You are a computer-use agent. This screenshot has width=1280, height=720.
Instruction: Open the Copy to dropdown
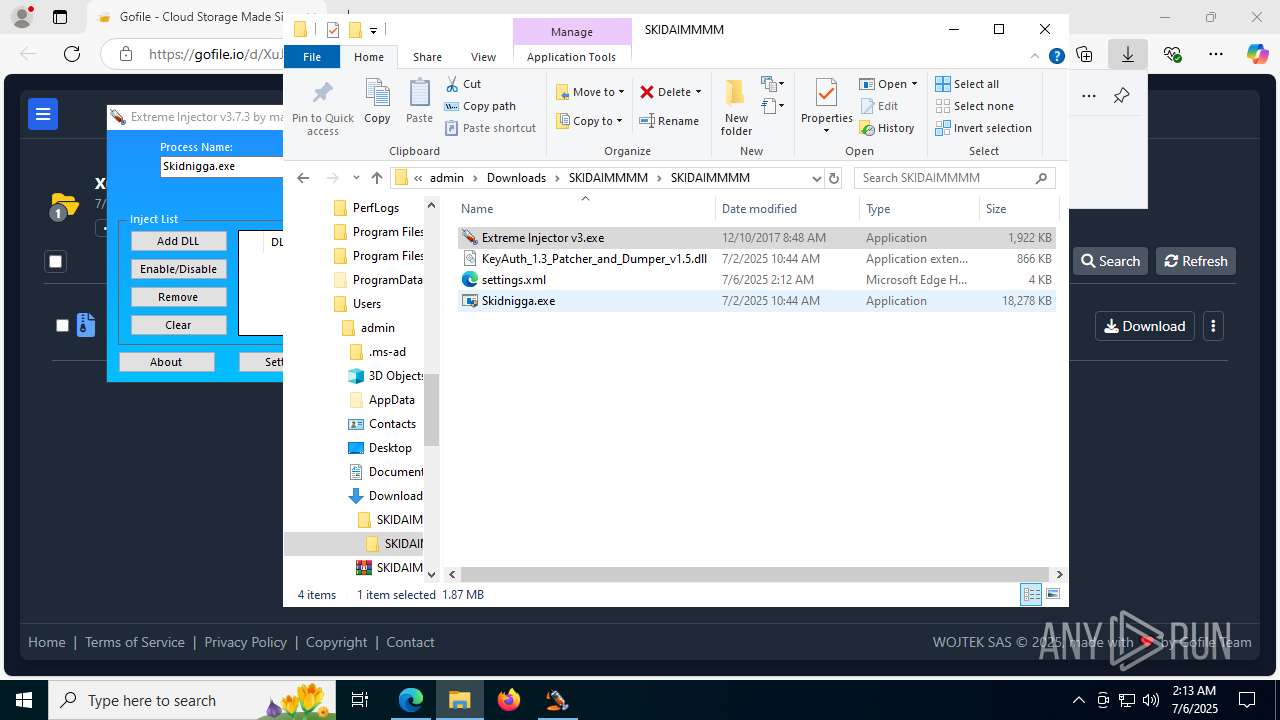(x=590, y=121)
